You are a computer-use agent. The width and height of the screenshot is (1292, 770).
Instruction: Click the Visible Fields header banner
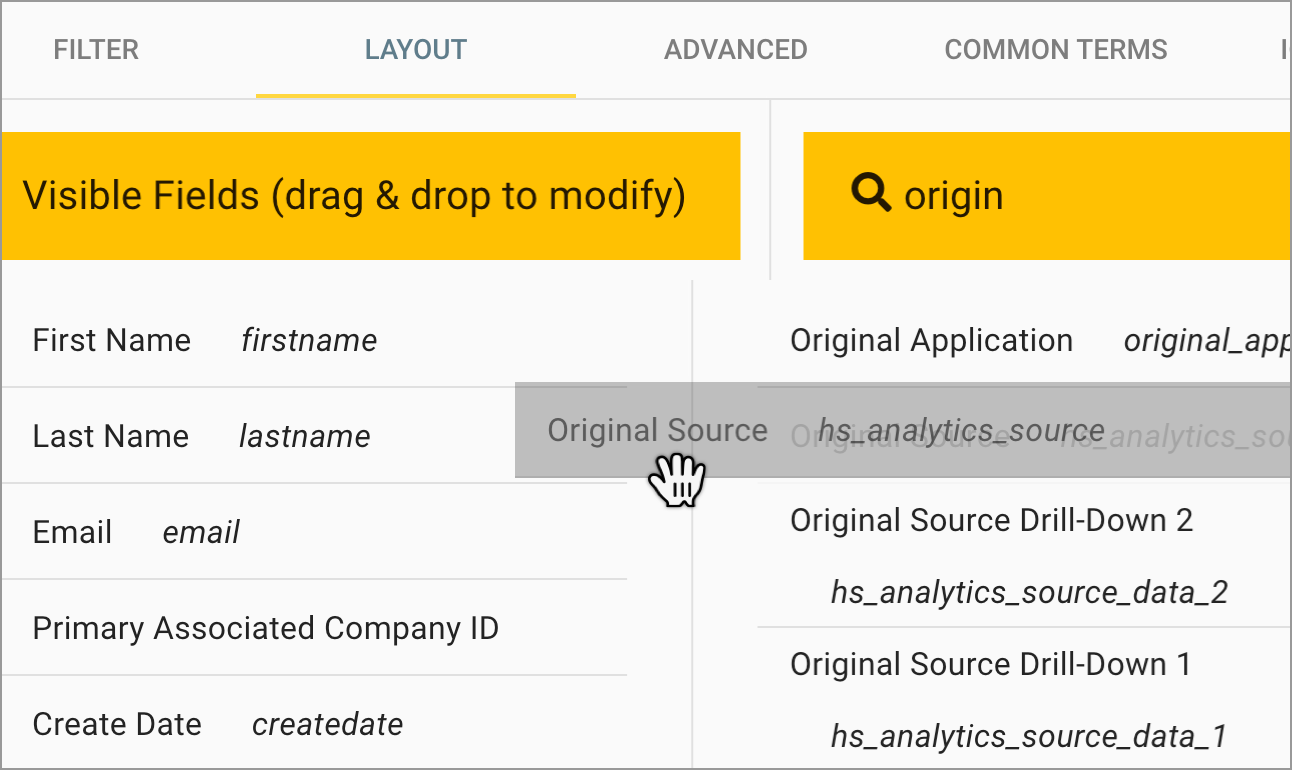(x=370, y=195)
